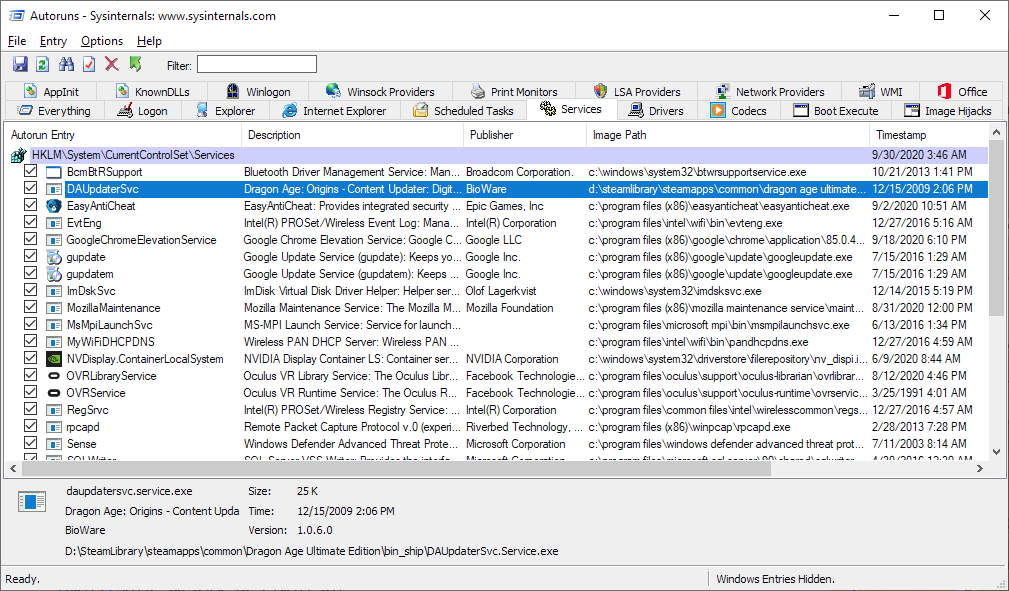
Task: Click the binoculars Find icon
Action: point(67,65)
